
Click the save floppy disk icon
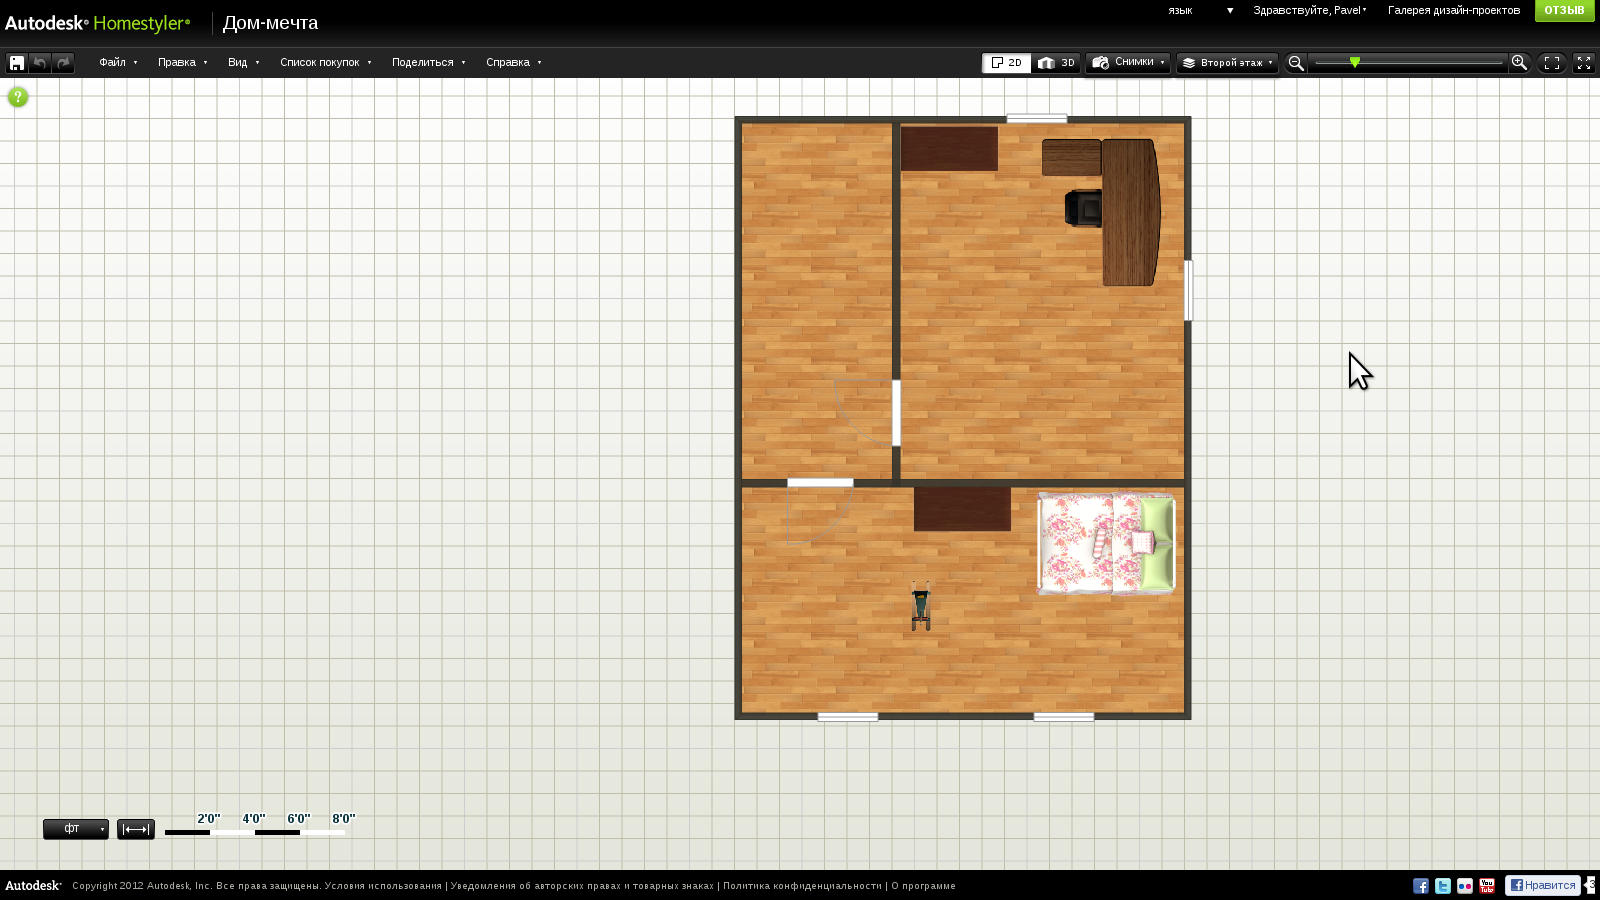(x=17, y=63)
